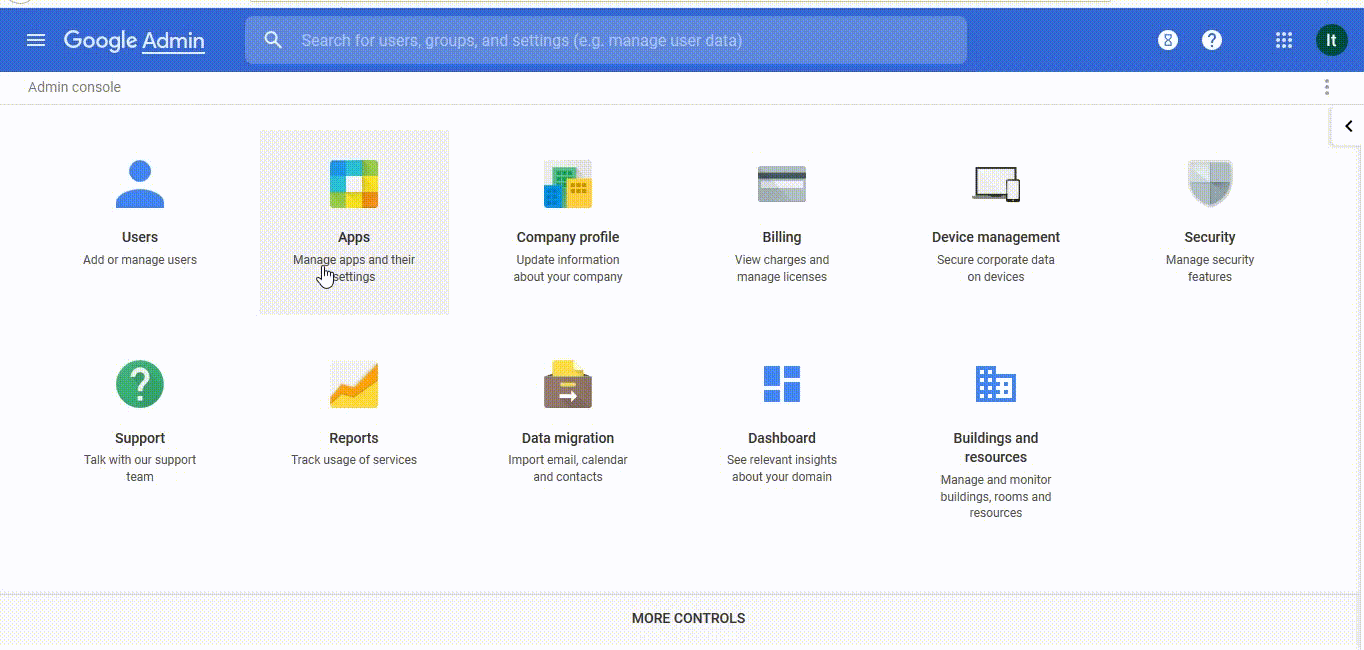Click the Support title text
The width and height of the screenshot is (1364, 650).
tap(140, 438)
